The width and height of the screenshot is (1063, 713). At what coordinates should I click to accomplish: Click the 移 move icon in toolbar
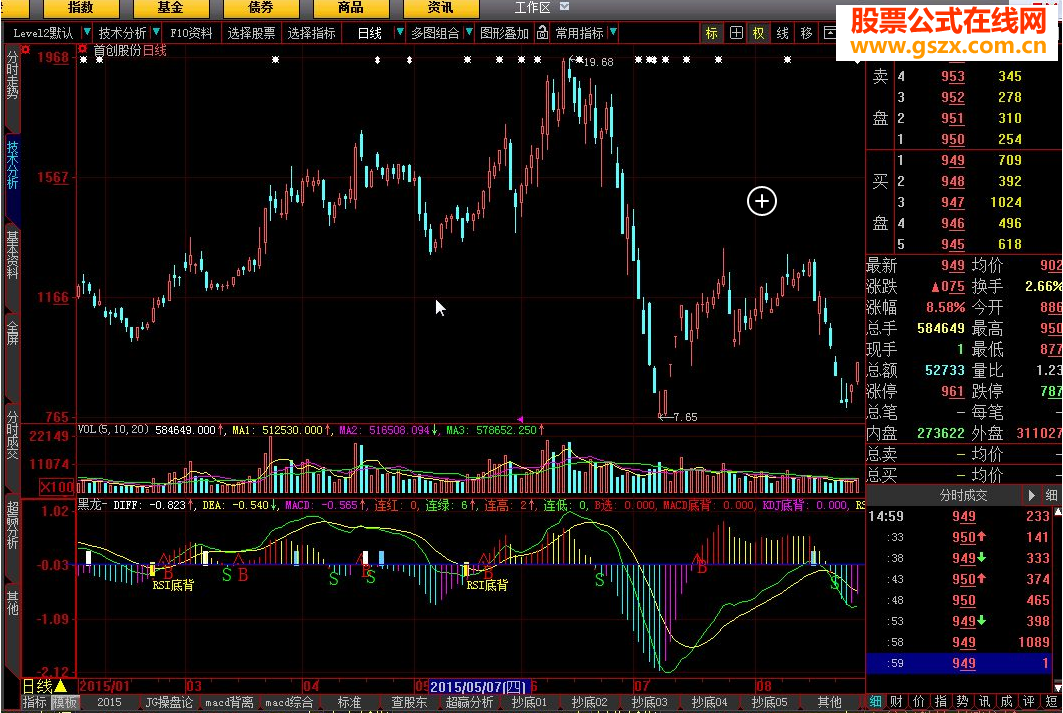806,33
